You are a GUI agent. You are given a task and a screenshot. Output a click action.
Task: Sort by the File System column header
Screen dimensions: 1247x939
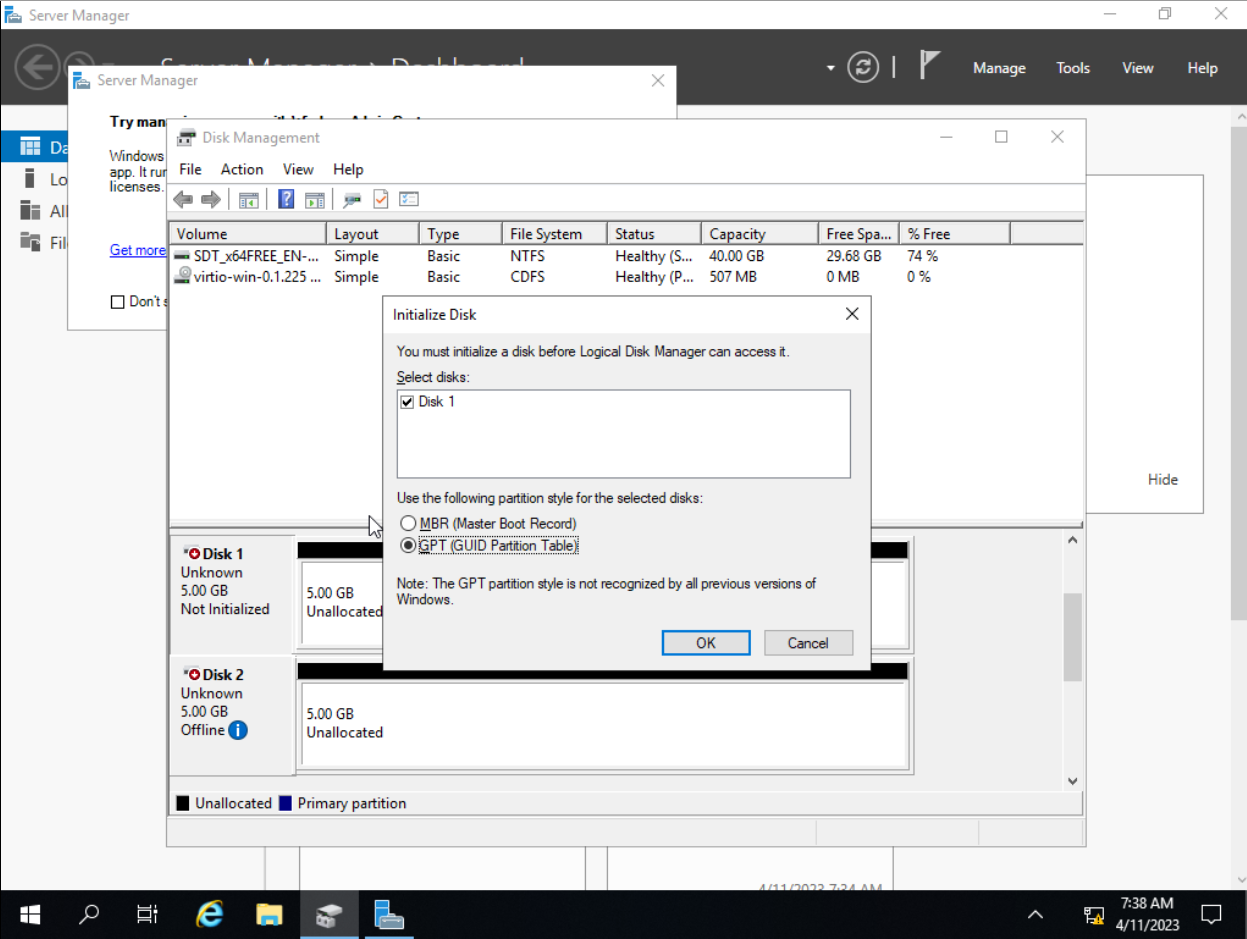click(x=554, y=234)
